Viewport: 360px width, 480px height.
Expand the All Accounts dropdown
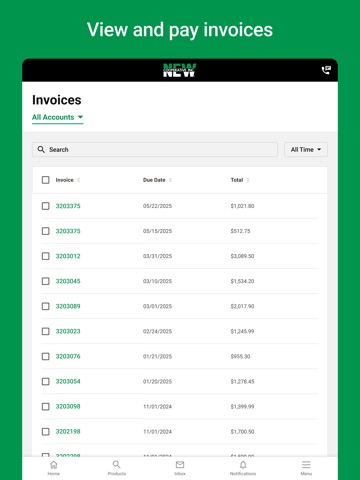click(57, 117)
